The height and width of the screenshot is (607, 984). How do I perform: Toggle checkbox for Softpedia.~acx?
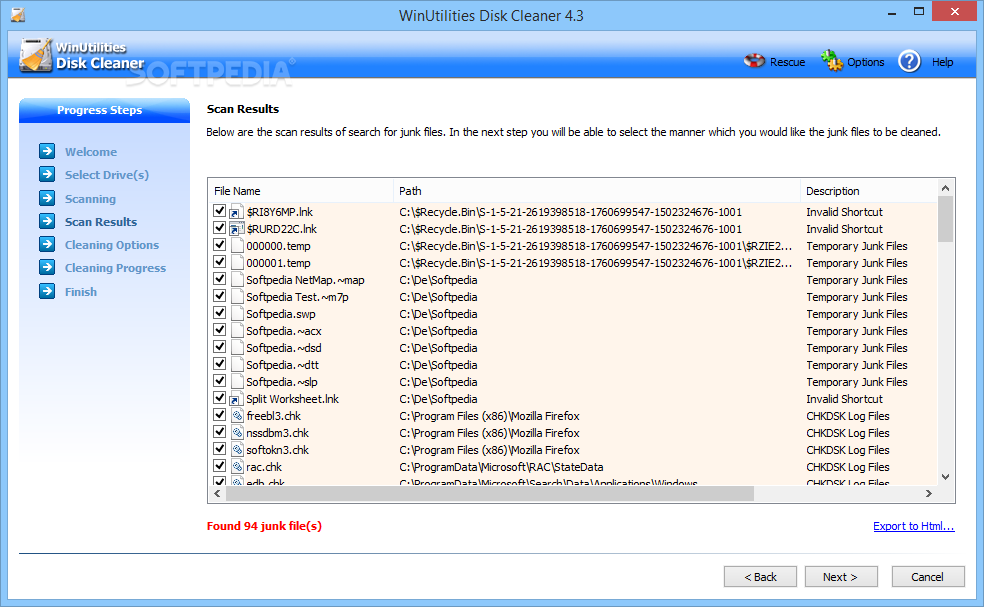(x=219, y=330)
